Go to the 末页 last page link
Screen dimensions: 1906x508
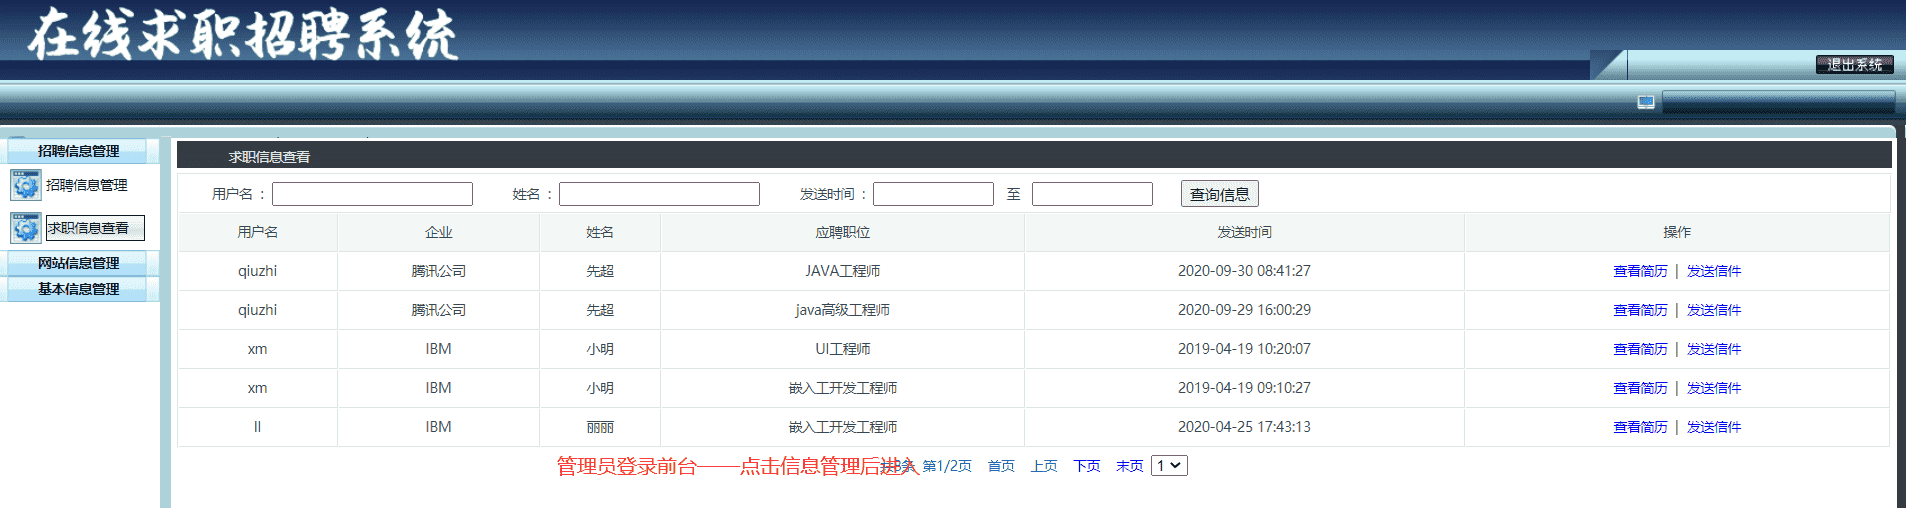coord(1130,466)
